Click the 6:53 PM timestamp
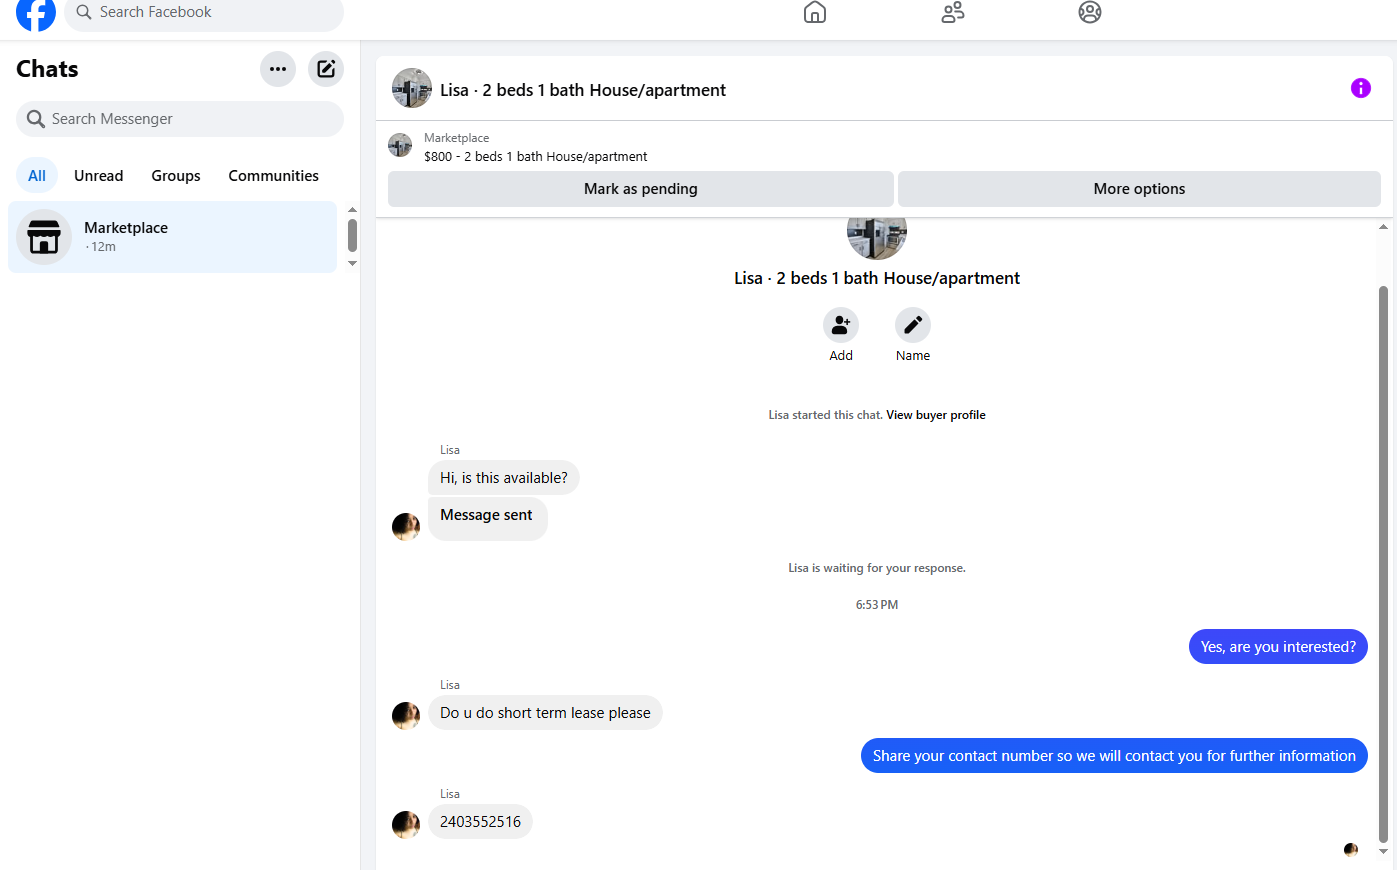This screenshot has height=870, width=1397. click(877, 605)
